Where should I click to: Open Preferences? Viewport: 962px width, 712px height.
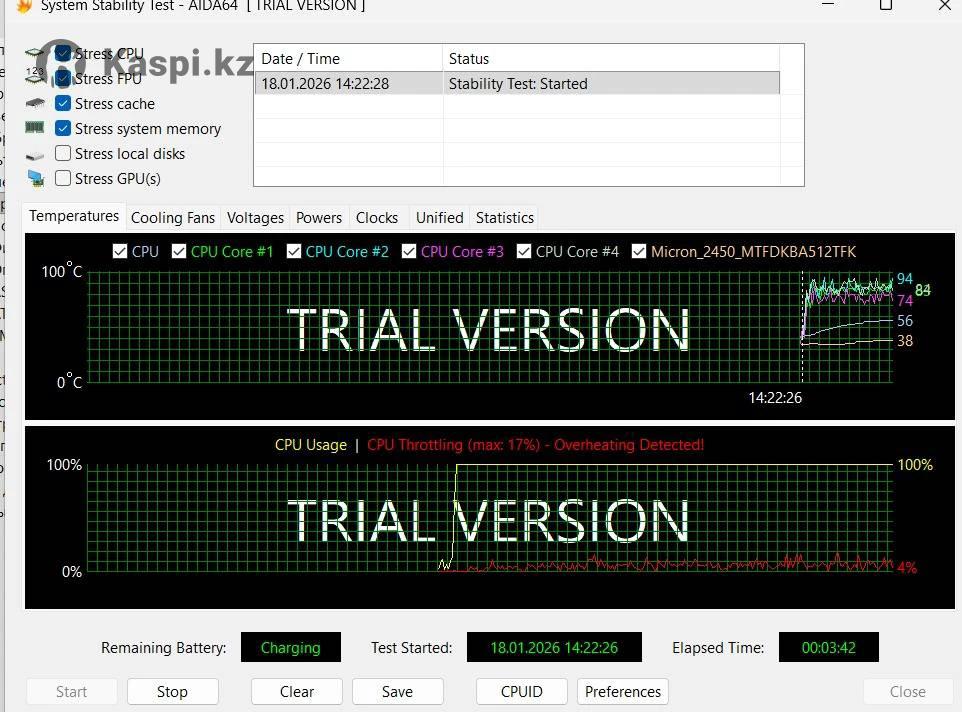pyautogui.click(x=623, y=692)
